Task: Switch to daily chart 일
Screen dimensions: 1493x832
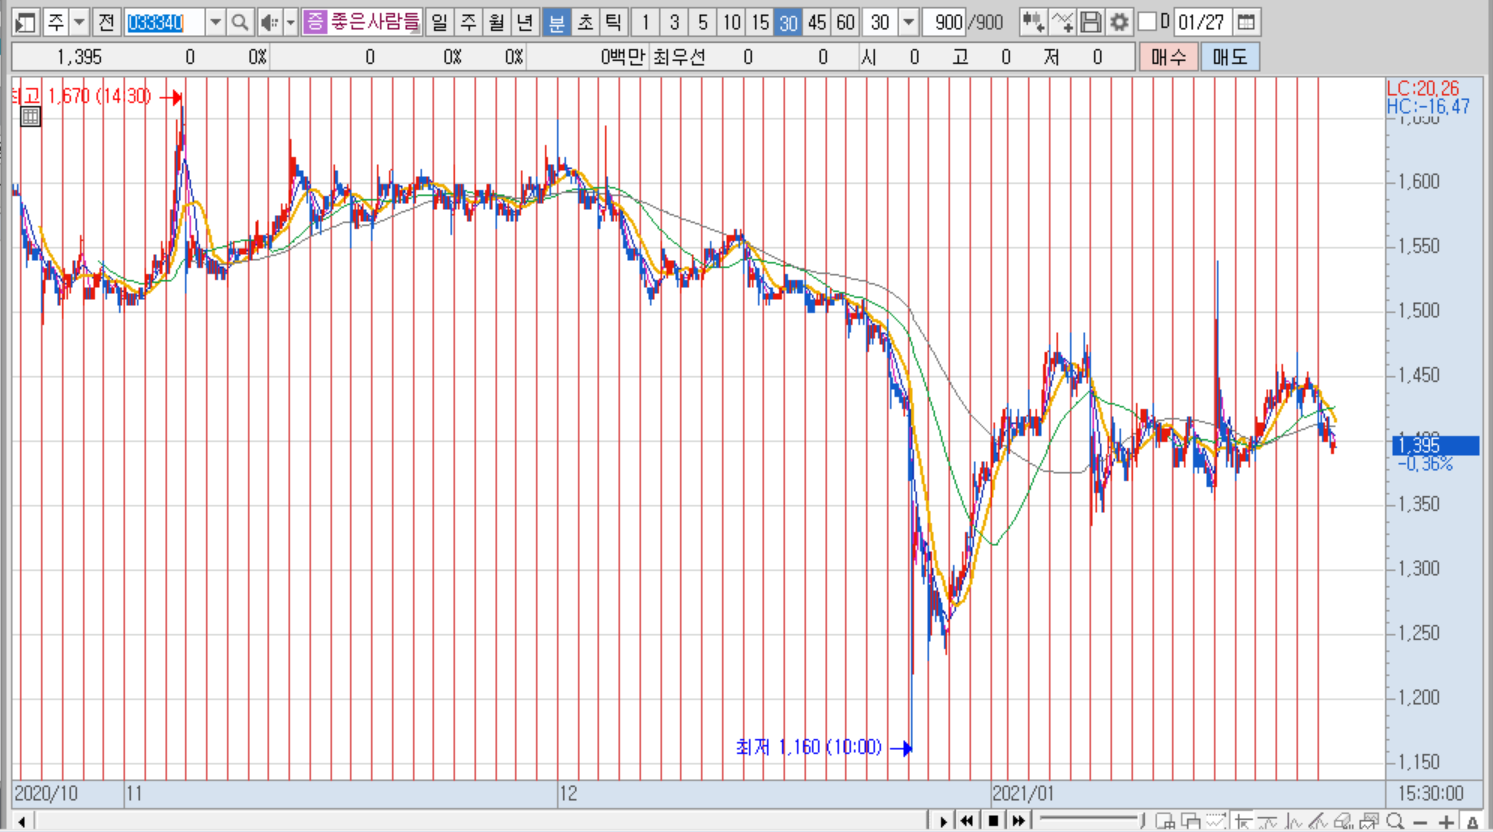Action: click(439, 22)
